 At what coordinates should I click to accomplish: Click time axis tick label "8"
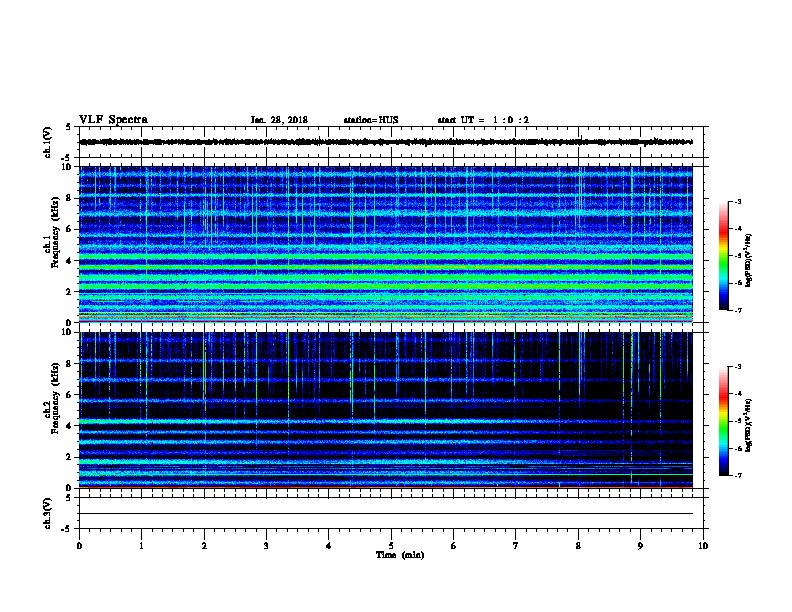(x=578, y=546)
